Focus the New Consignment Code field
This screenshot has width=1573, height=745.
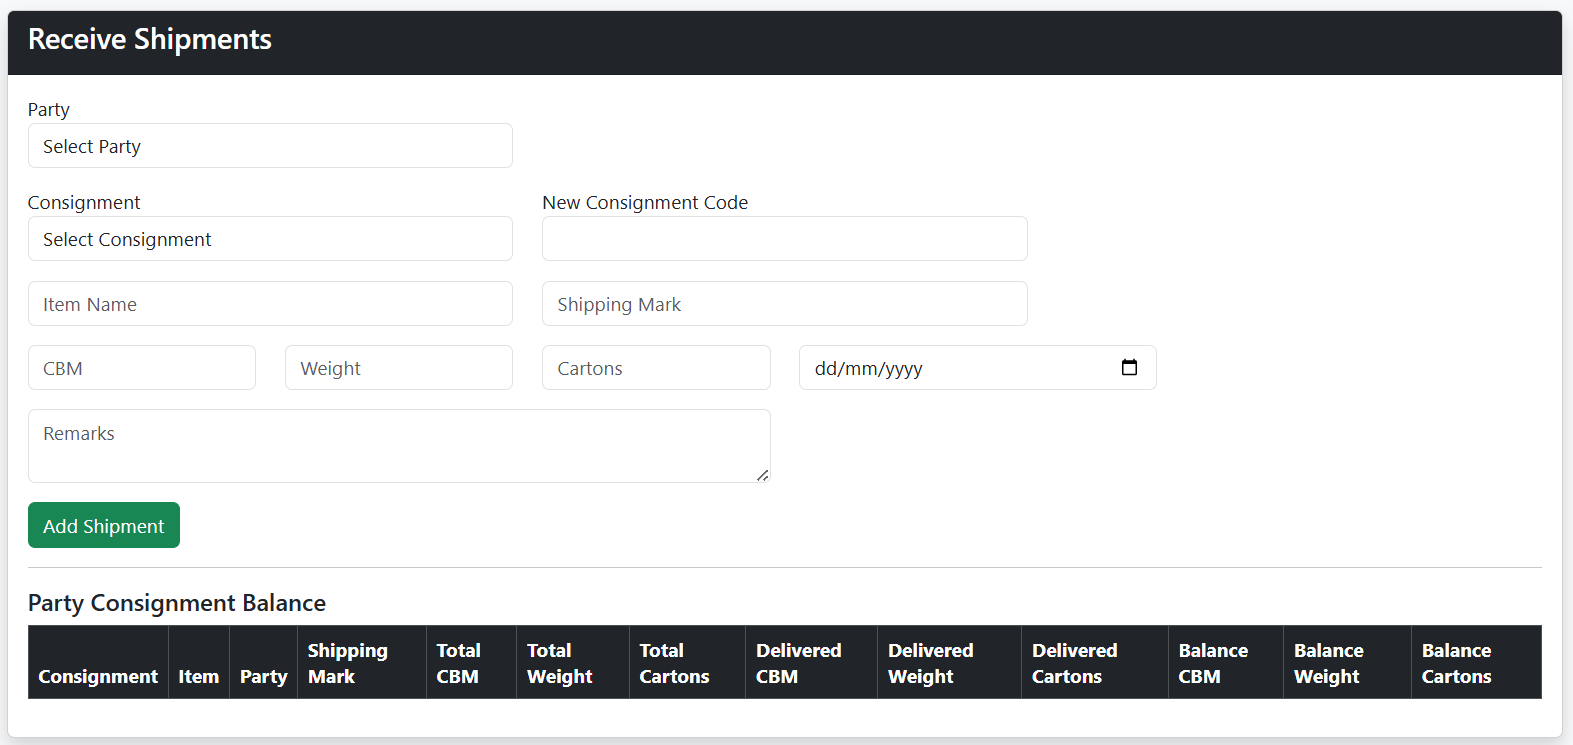click(x=784, y=239)
